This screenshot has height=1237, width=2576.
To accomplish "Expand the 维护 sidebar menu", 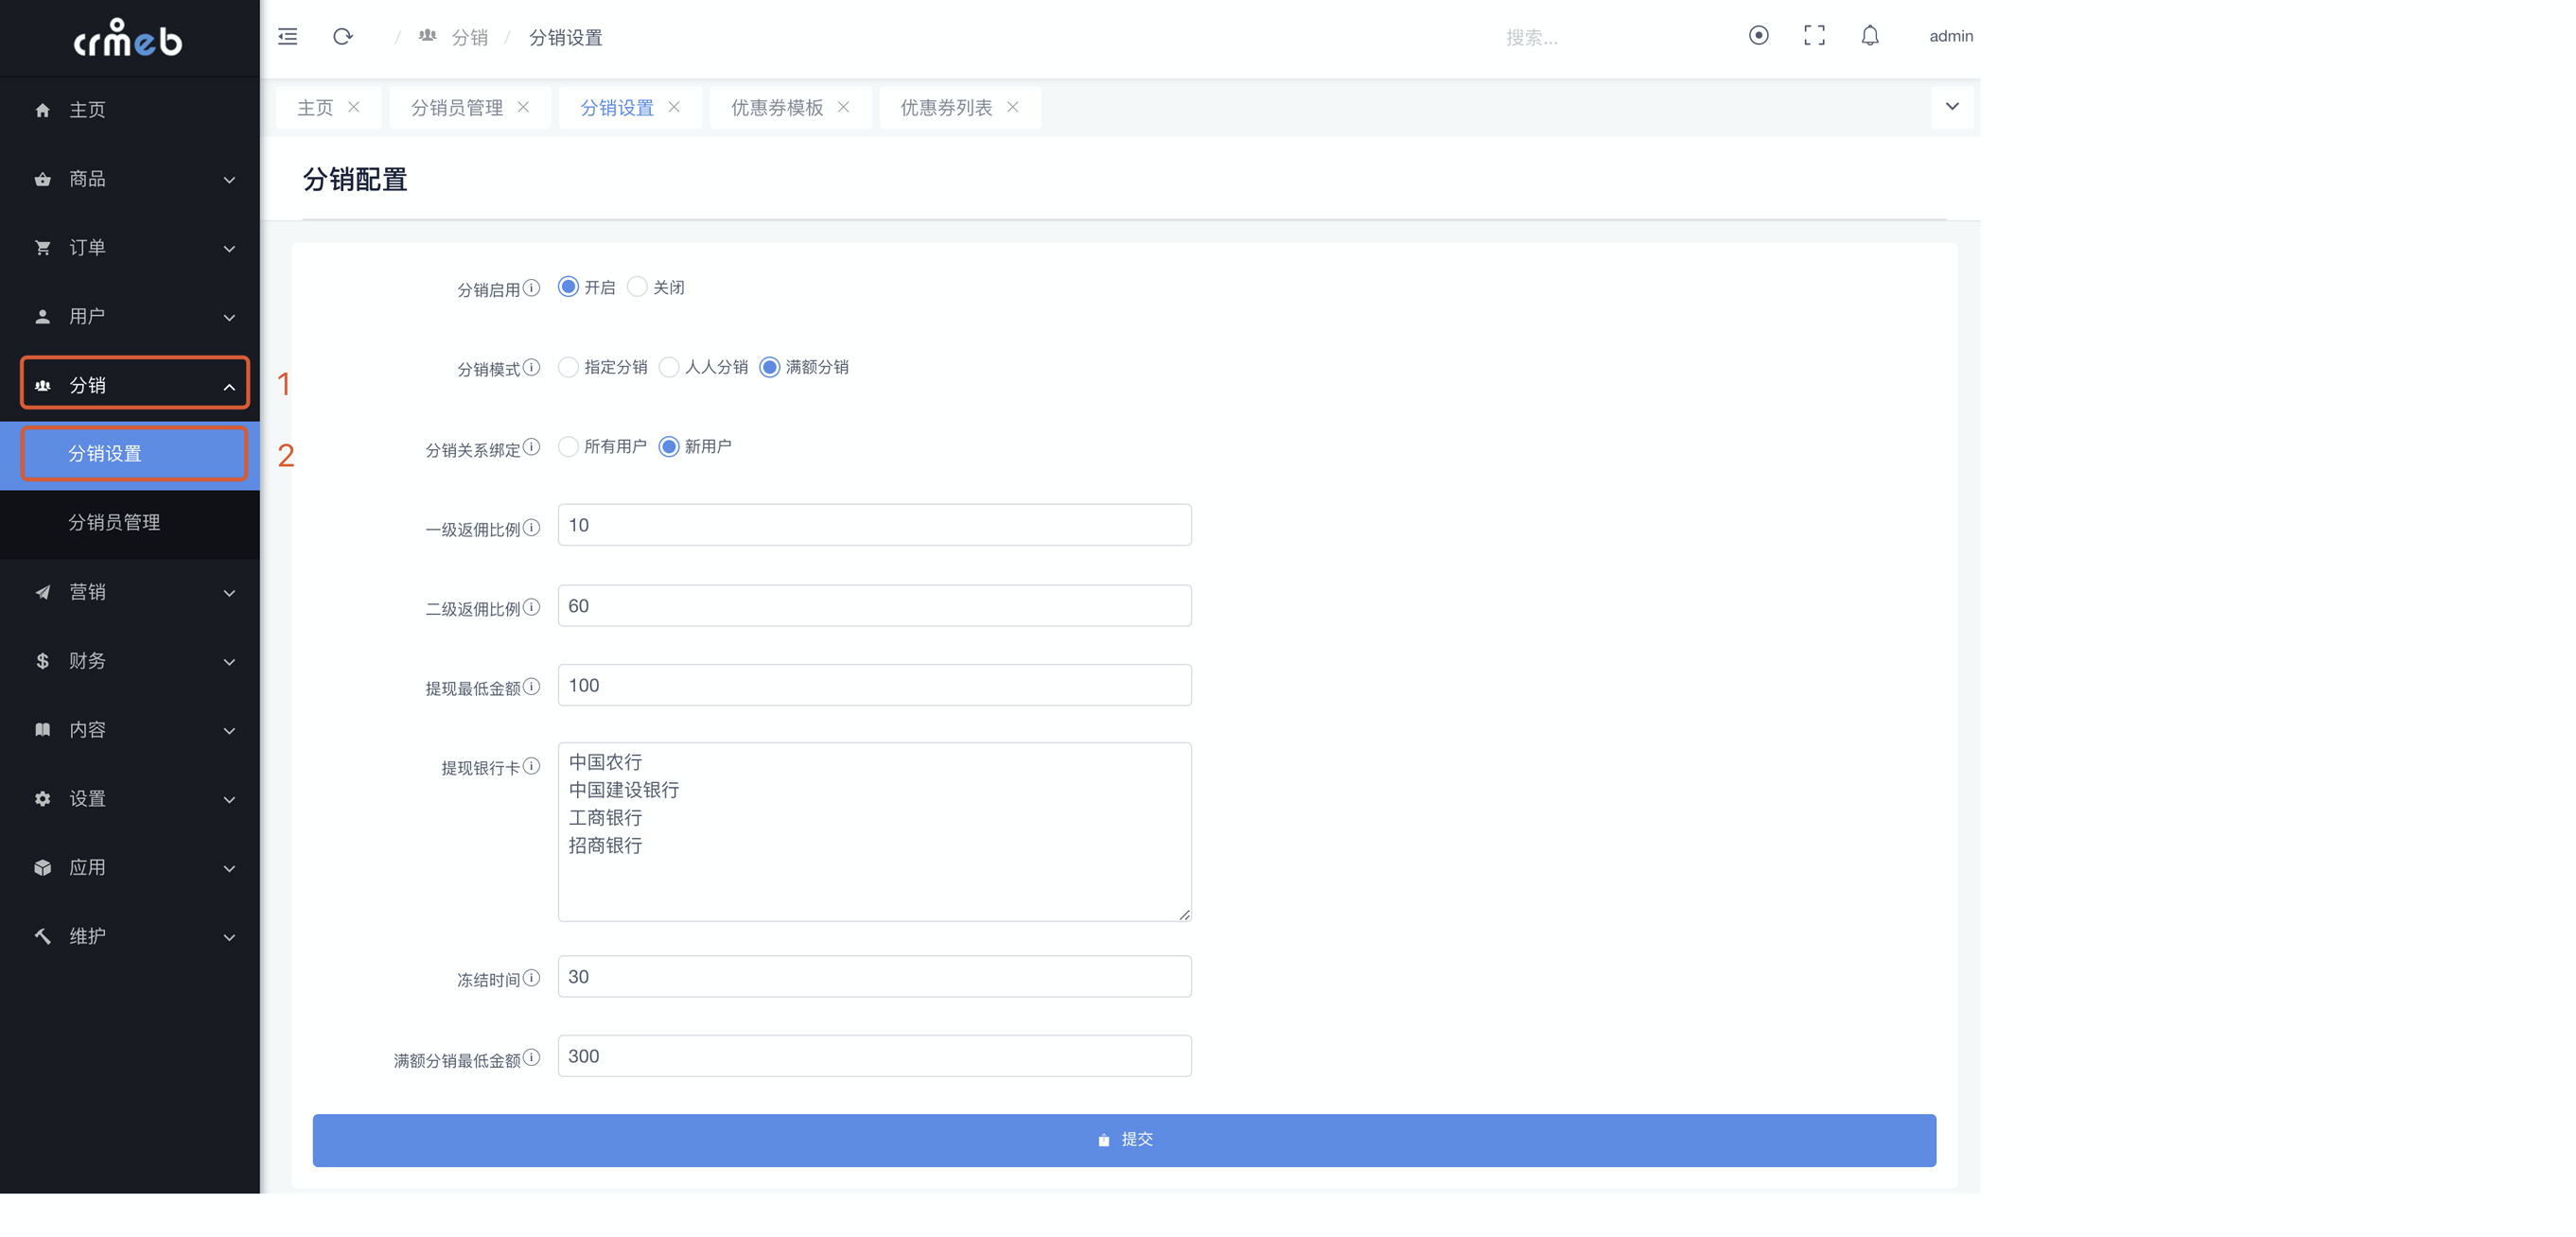I will pyautogui.click(x=130, y=937).
